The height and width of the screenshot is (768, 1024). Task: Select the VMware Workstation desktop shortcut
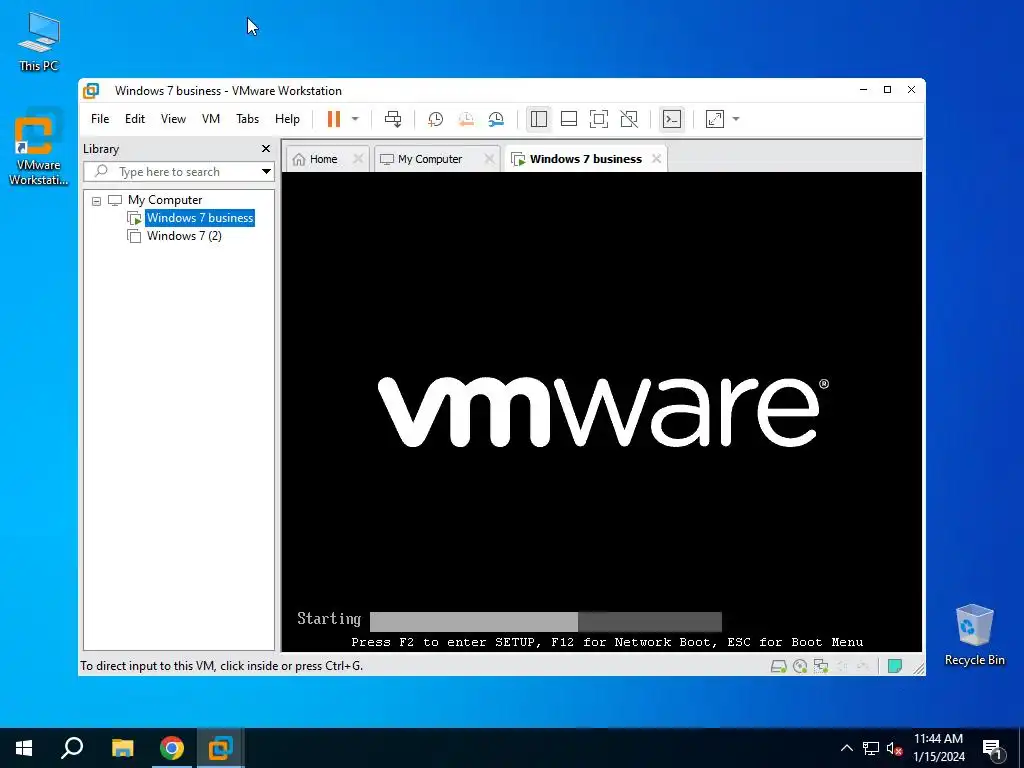pos(39,148)
